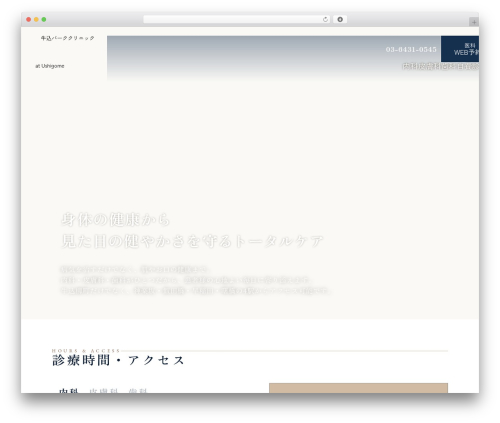Open the 医科 WEB予約 booking button
The height and width of the screenshot is (423, 500).
[x=460, y=49]
